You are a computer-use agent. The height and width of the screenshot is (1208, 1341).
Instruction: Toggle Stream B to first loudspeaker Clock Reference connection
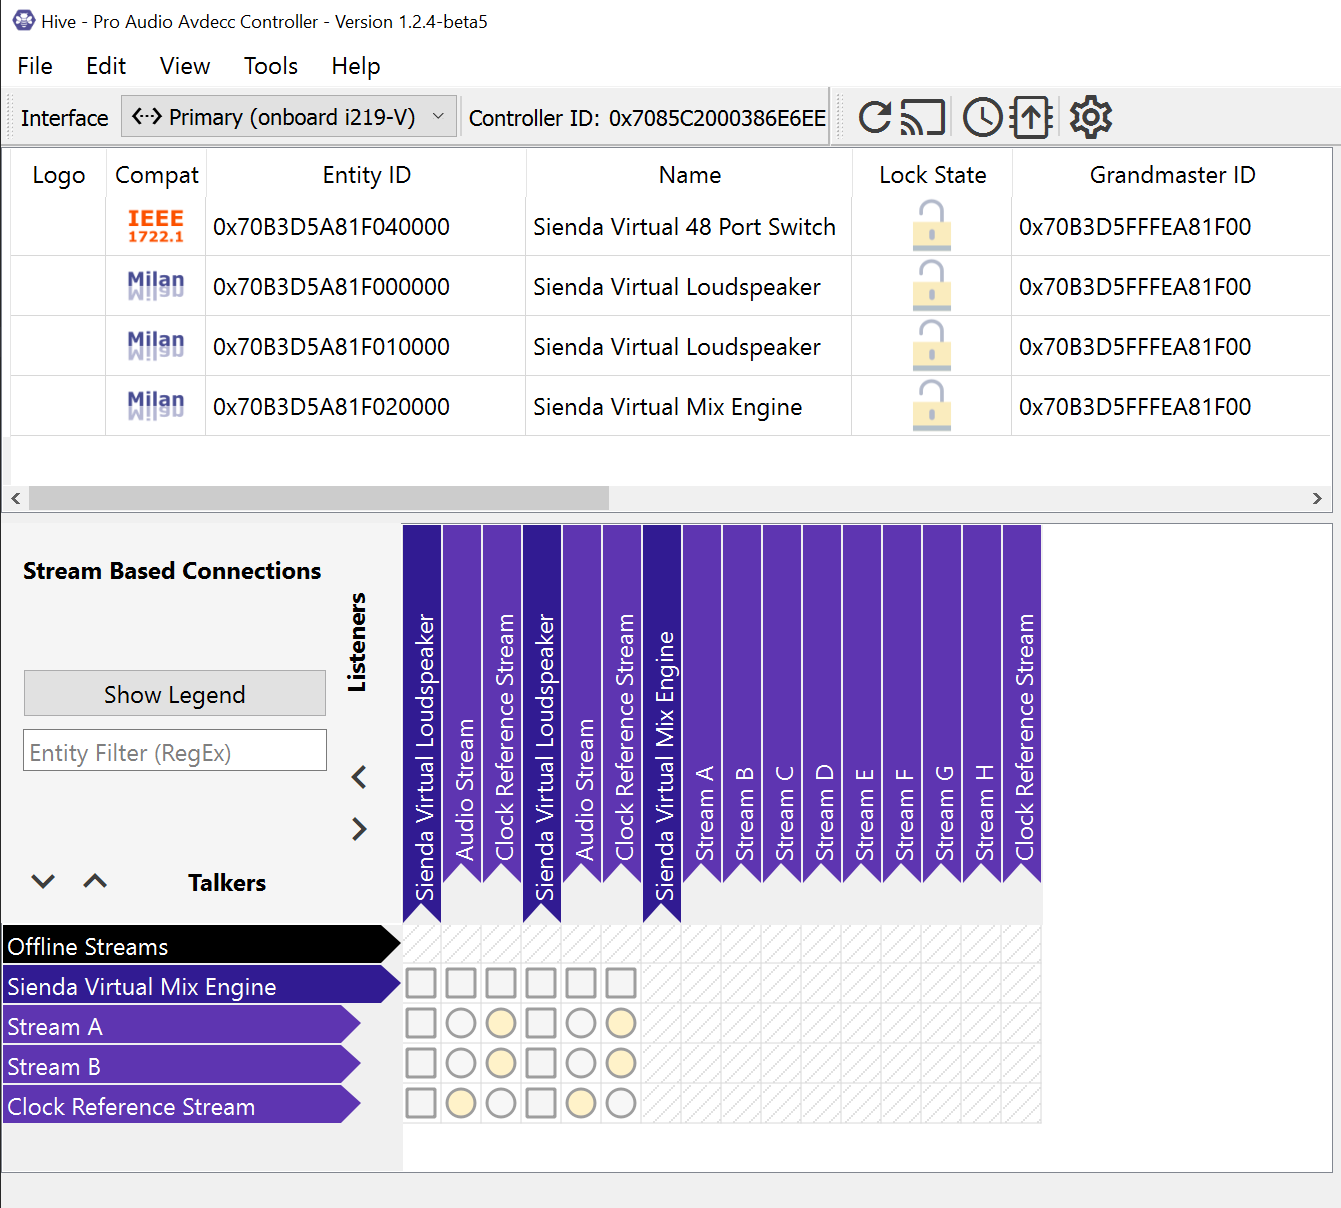pyautogui.click(x=501, y=1063)
